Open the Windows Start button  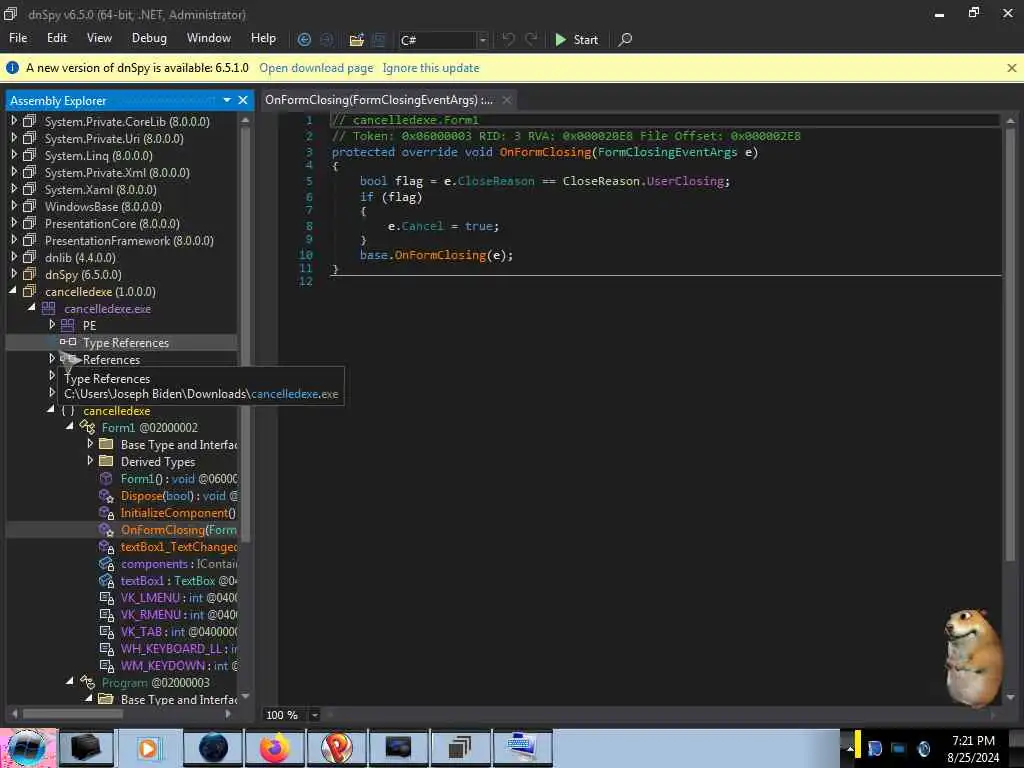click(x=27, y=748)
